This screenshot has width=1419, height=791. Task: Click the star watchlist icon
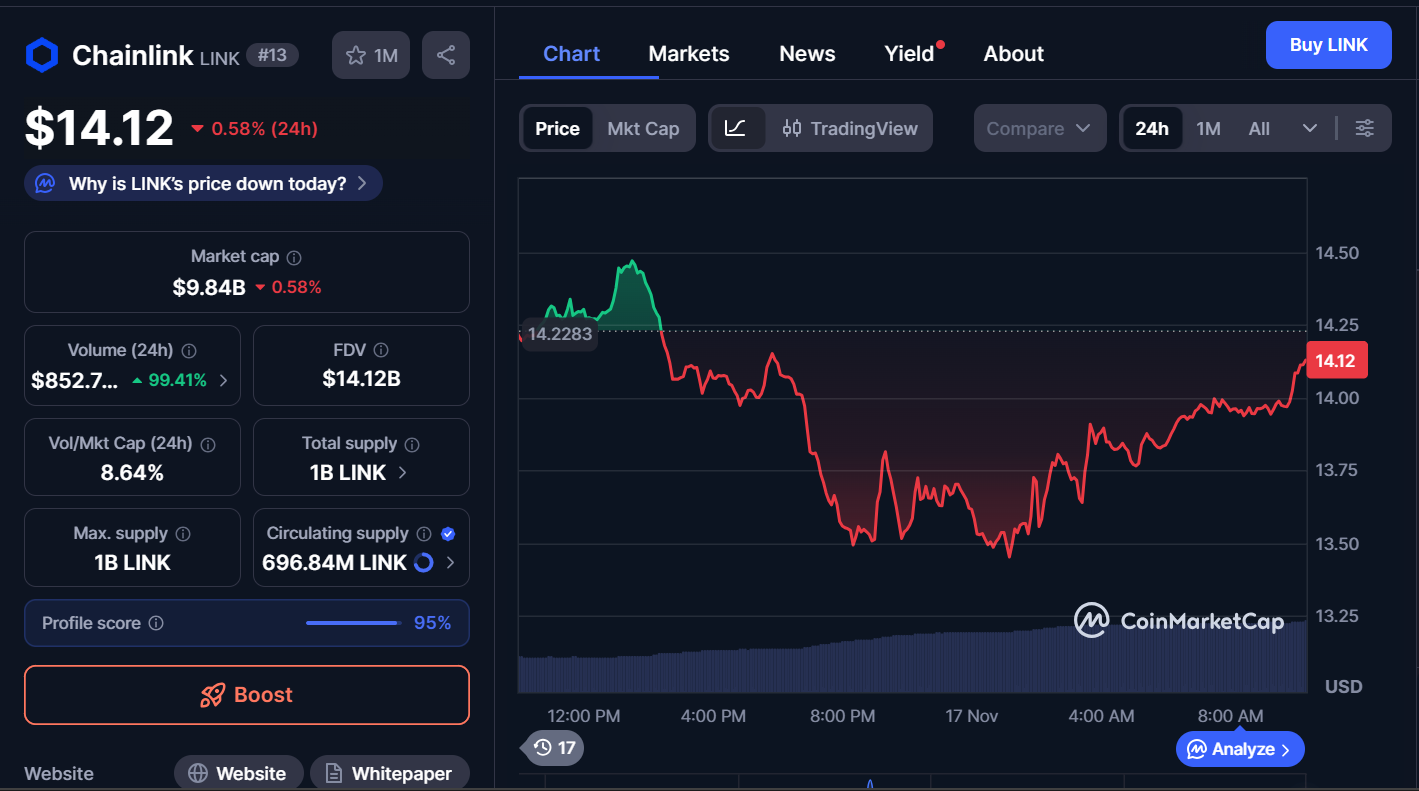coord(356,56)
